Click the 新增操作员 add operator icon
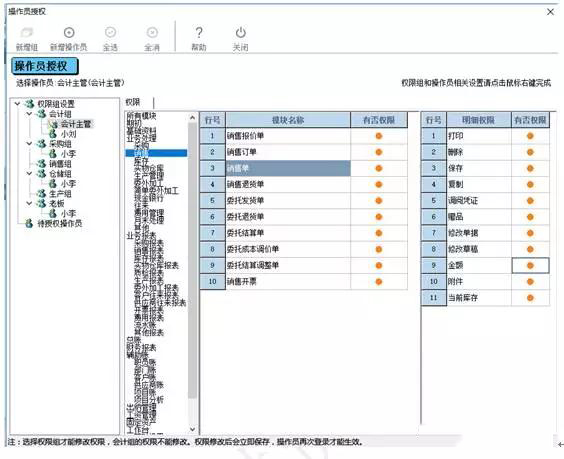The image size is (564, 459). (x=69, y=33)
